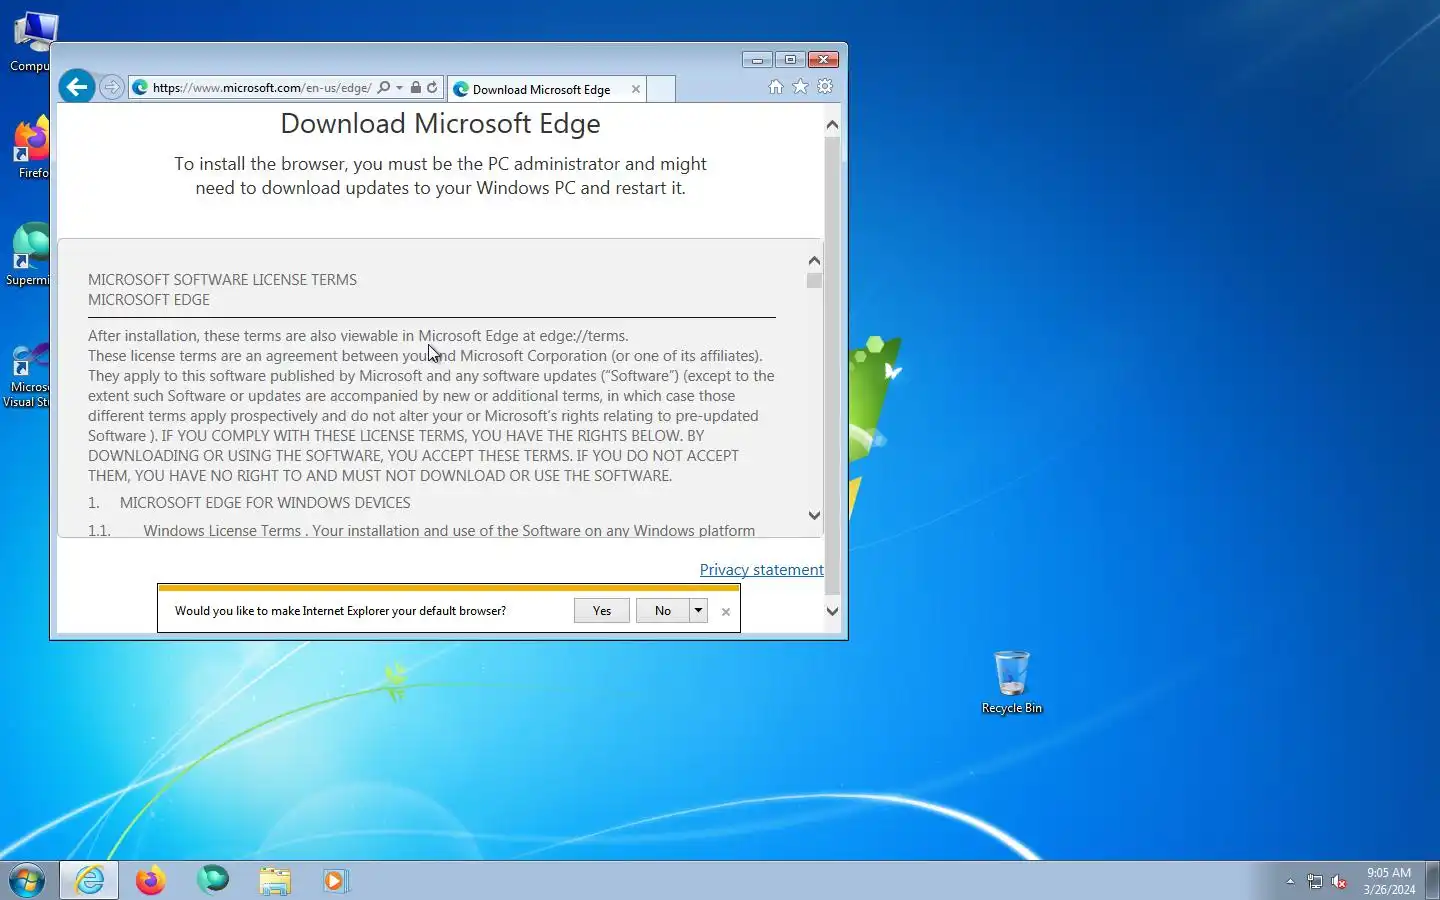
Task: Select the Microsoft Visual Studio desktop shortcut
Action: coord(26,376)
